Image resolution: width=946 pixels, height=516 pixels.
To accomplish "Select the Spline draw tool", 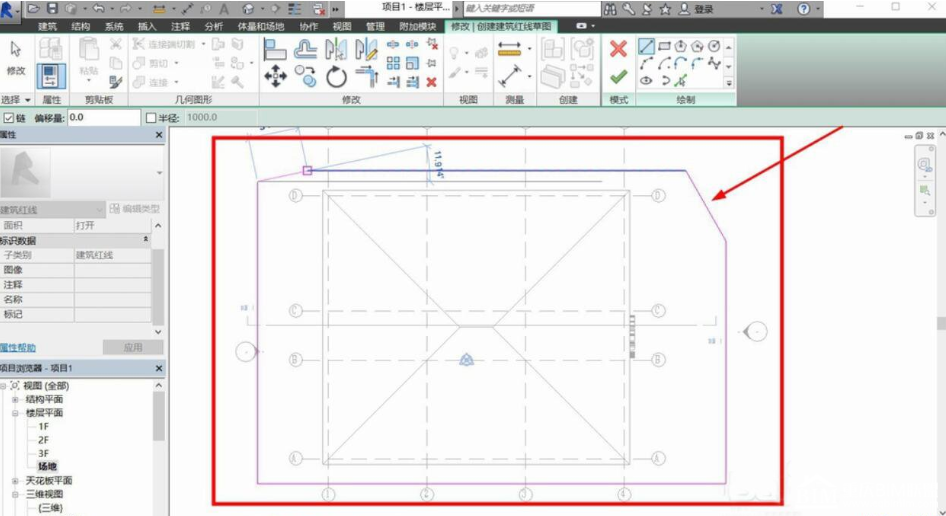I will tap(714, 63).
